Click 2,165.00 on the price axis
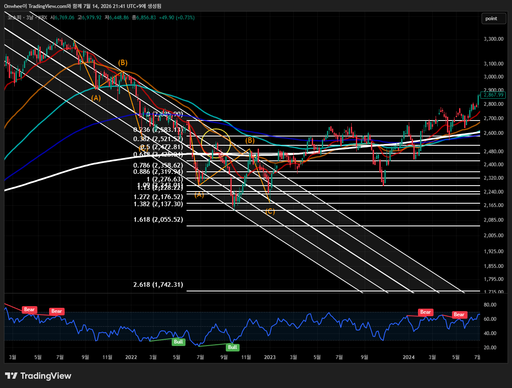The width and height of the screenshot is (512, 388). [494, 205]
